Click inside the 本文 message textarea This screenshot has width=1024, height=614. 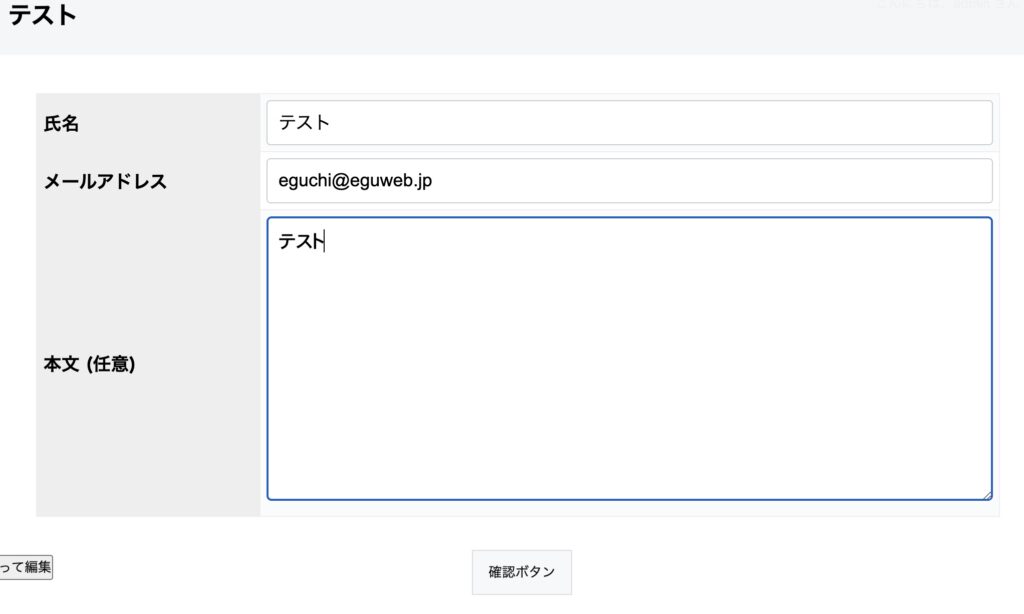point(629,358)
